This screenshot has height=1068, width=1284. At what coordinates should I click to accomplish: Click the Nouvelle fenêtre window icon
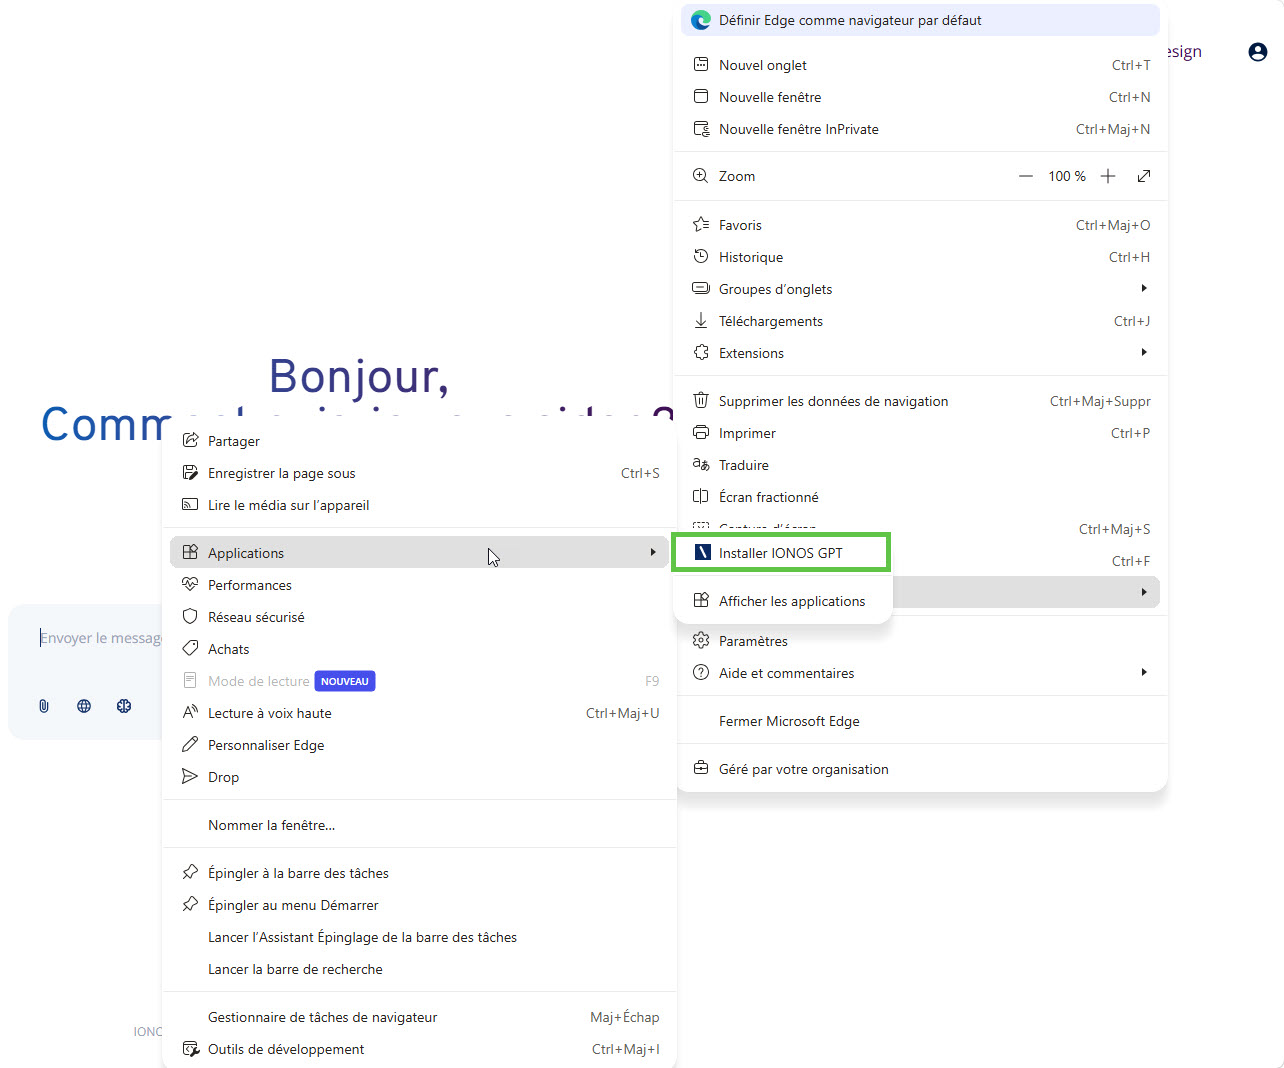click(701, 97)
